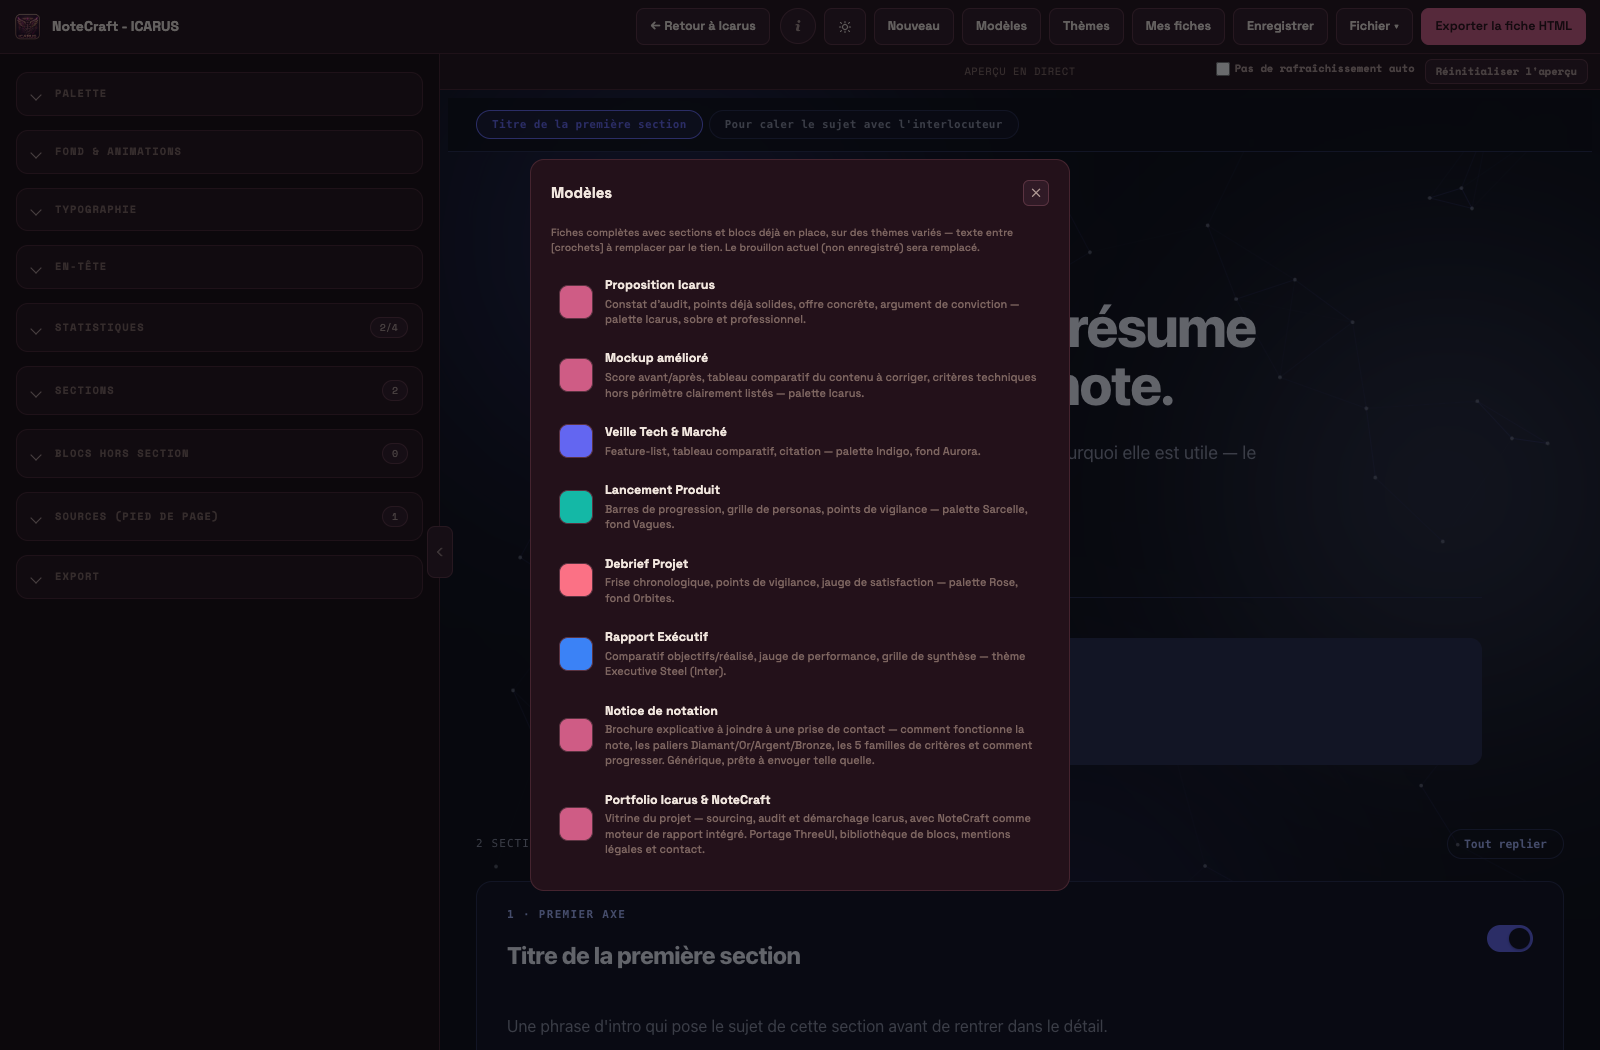
Task: Expand the En-tête panel
Action: point(219,267)
